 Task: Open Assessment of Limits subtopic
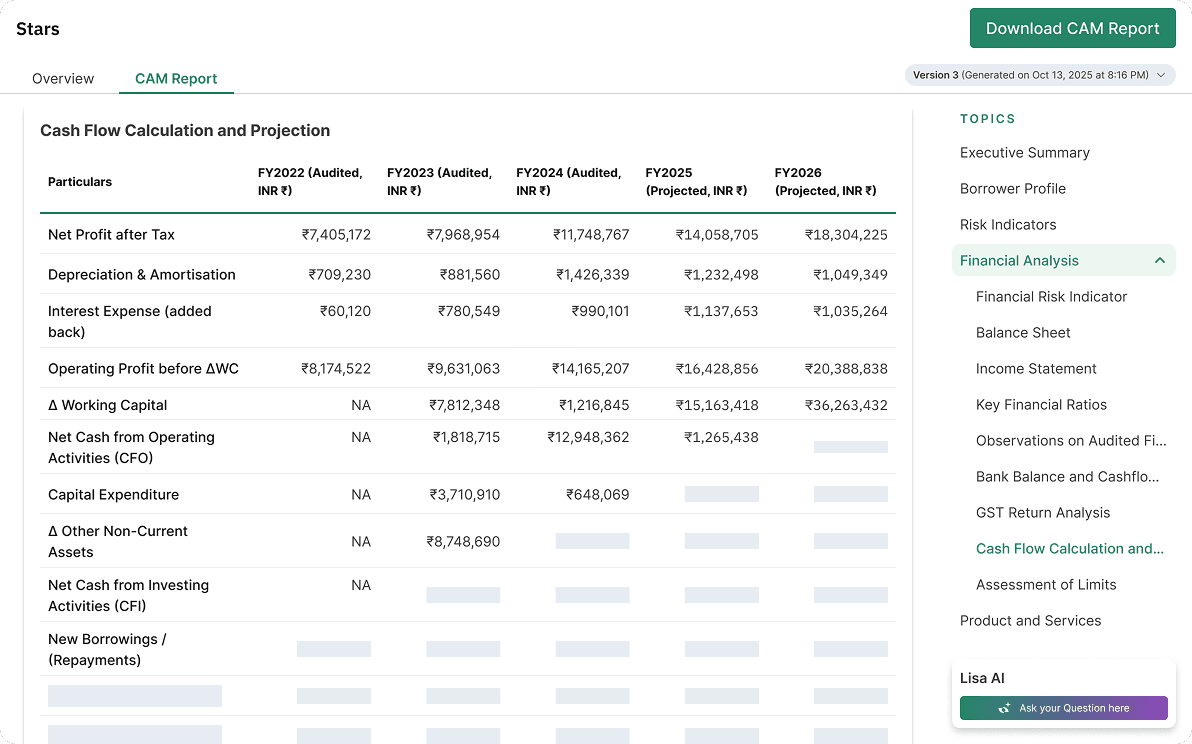point(1046,584)
